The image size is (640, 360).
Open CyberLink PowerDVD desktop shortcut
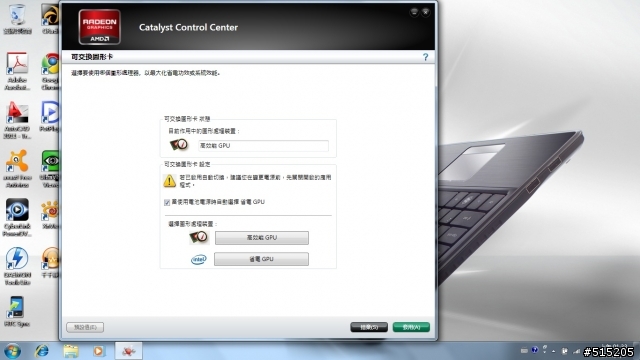click(17, 217)
